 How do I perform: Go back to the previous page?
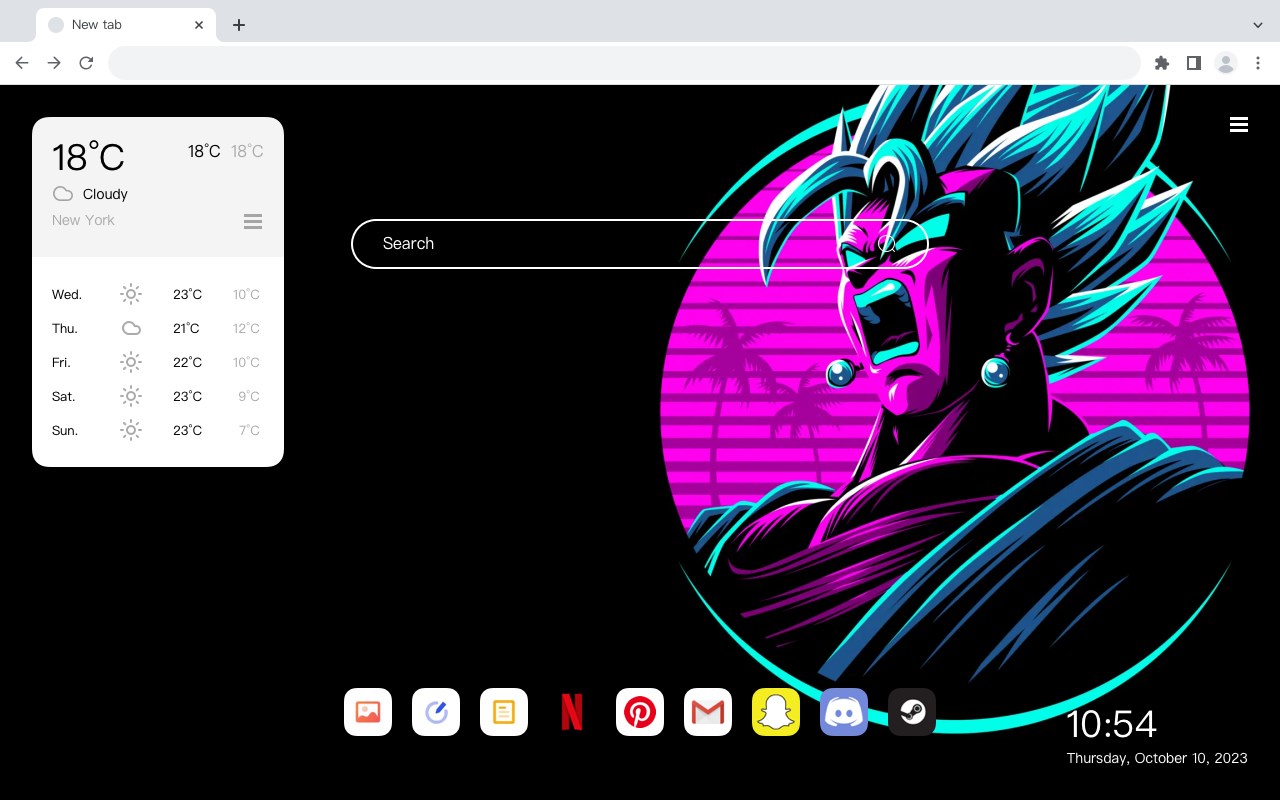pos(22,63)
